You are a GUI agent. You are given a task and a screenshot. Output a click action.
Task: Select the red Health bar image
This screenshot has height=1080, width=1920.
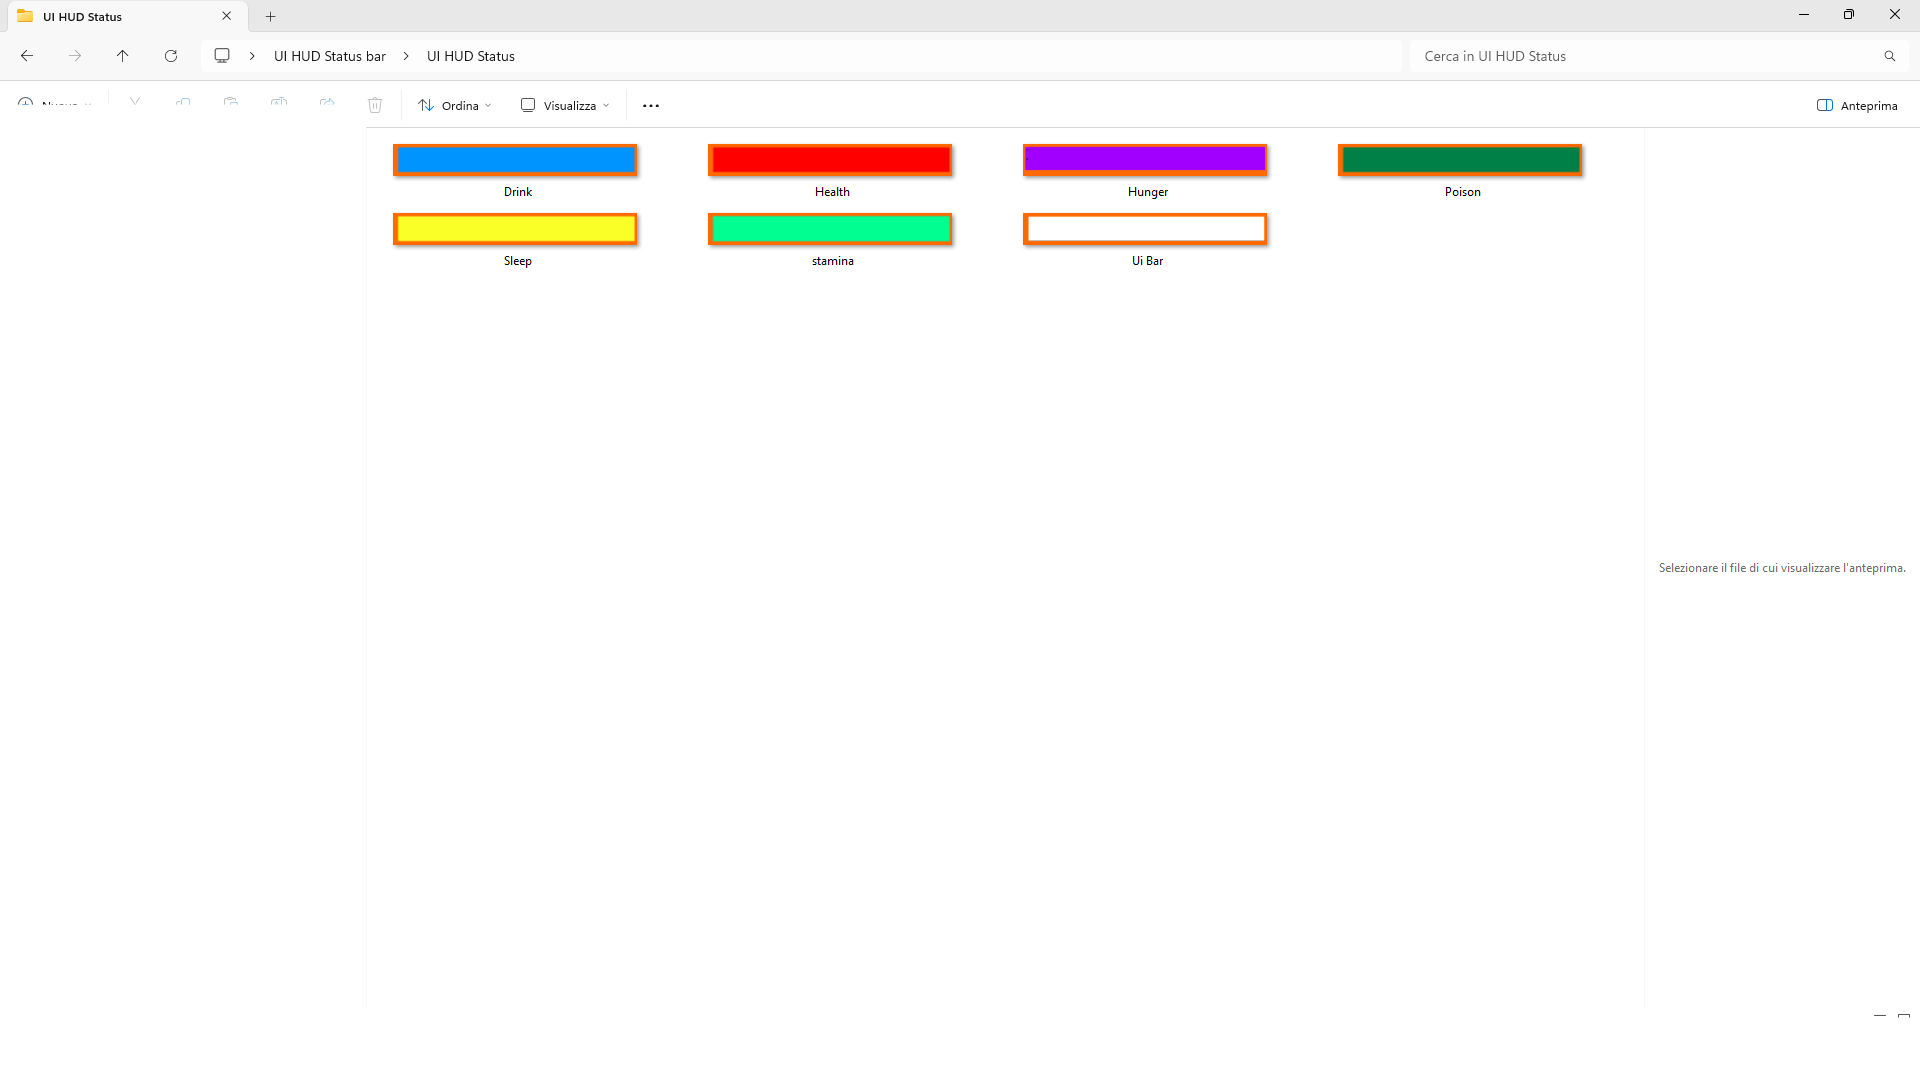(830, 160)
